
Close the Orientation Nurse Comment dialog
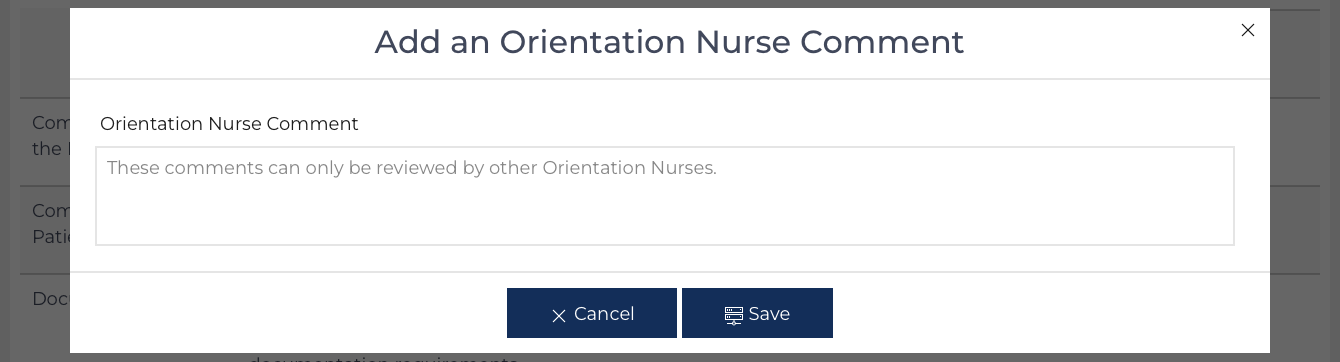point(1247,30)
